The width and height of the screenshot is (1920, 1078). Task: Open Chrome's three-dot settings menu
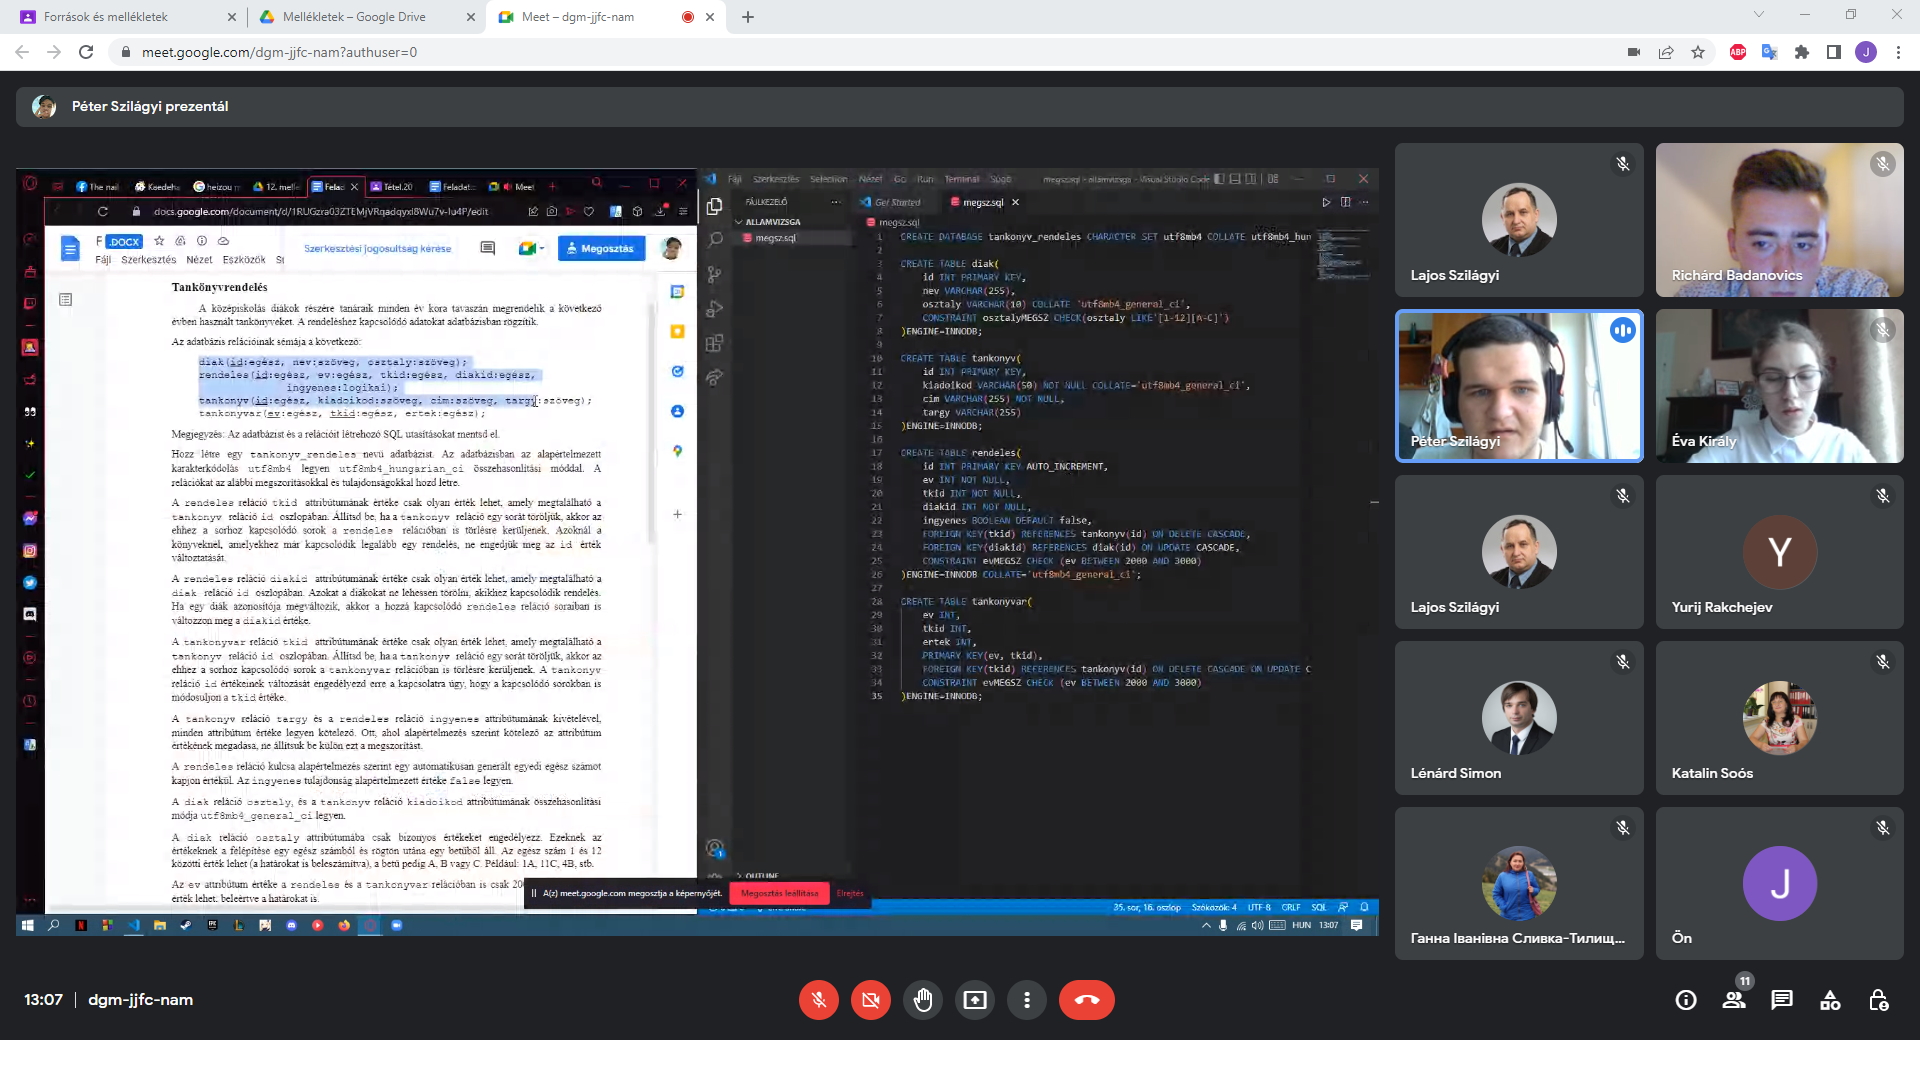pos(1898,52)
